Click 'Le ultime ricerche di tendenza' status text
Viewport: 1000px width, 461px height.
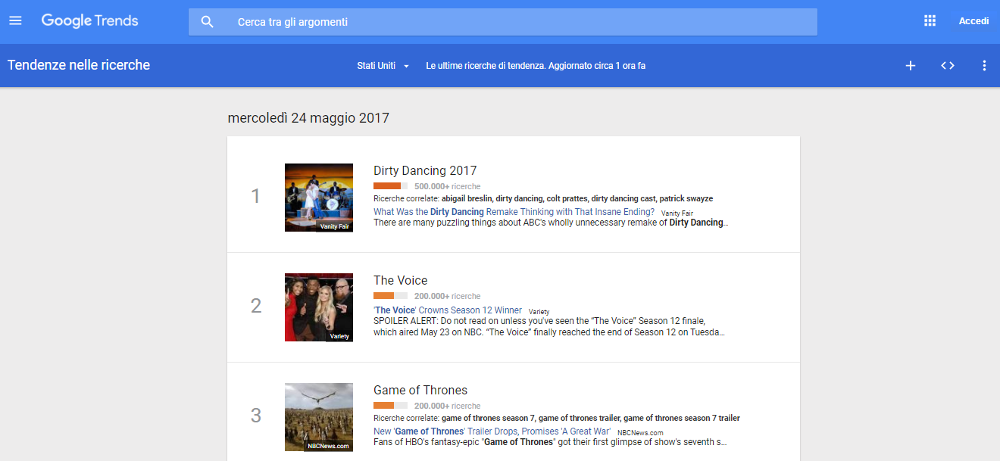click(x=536, y=66)
